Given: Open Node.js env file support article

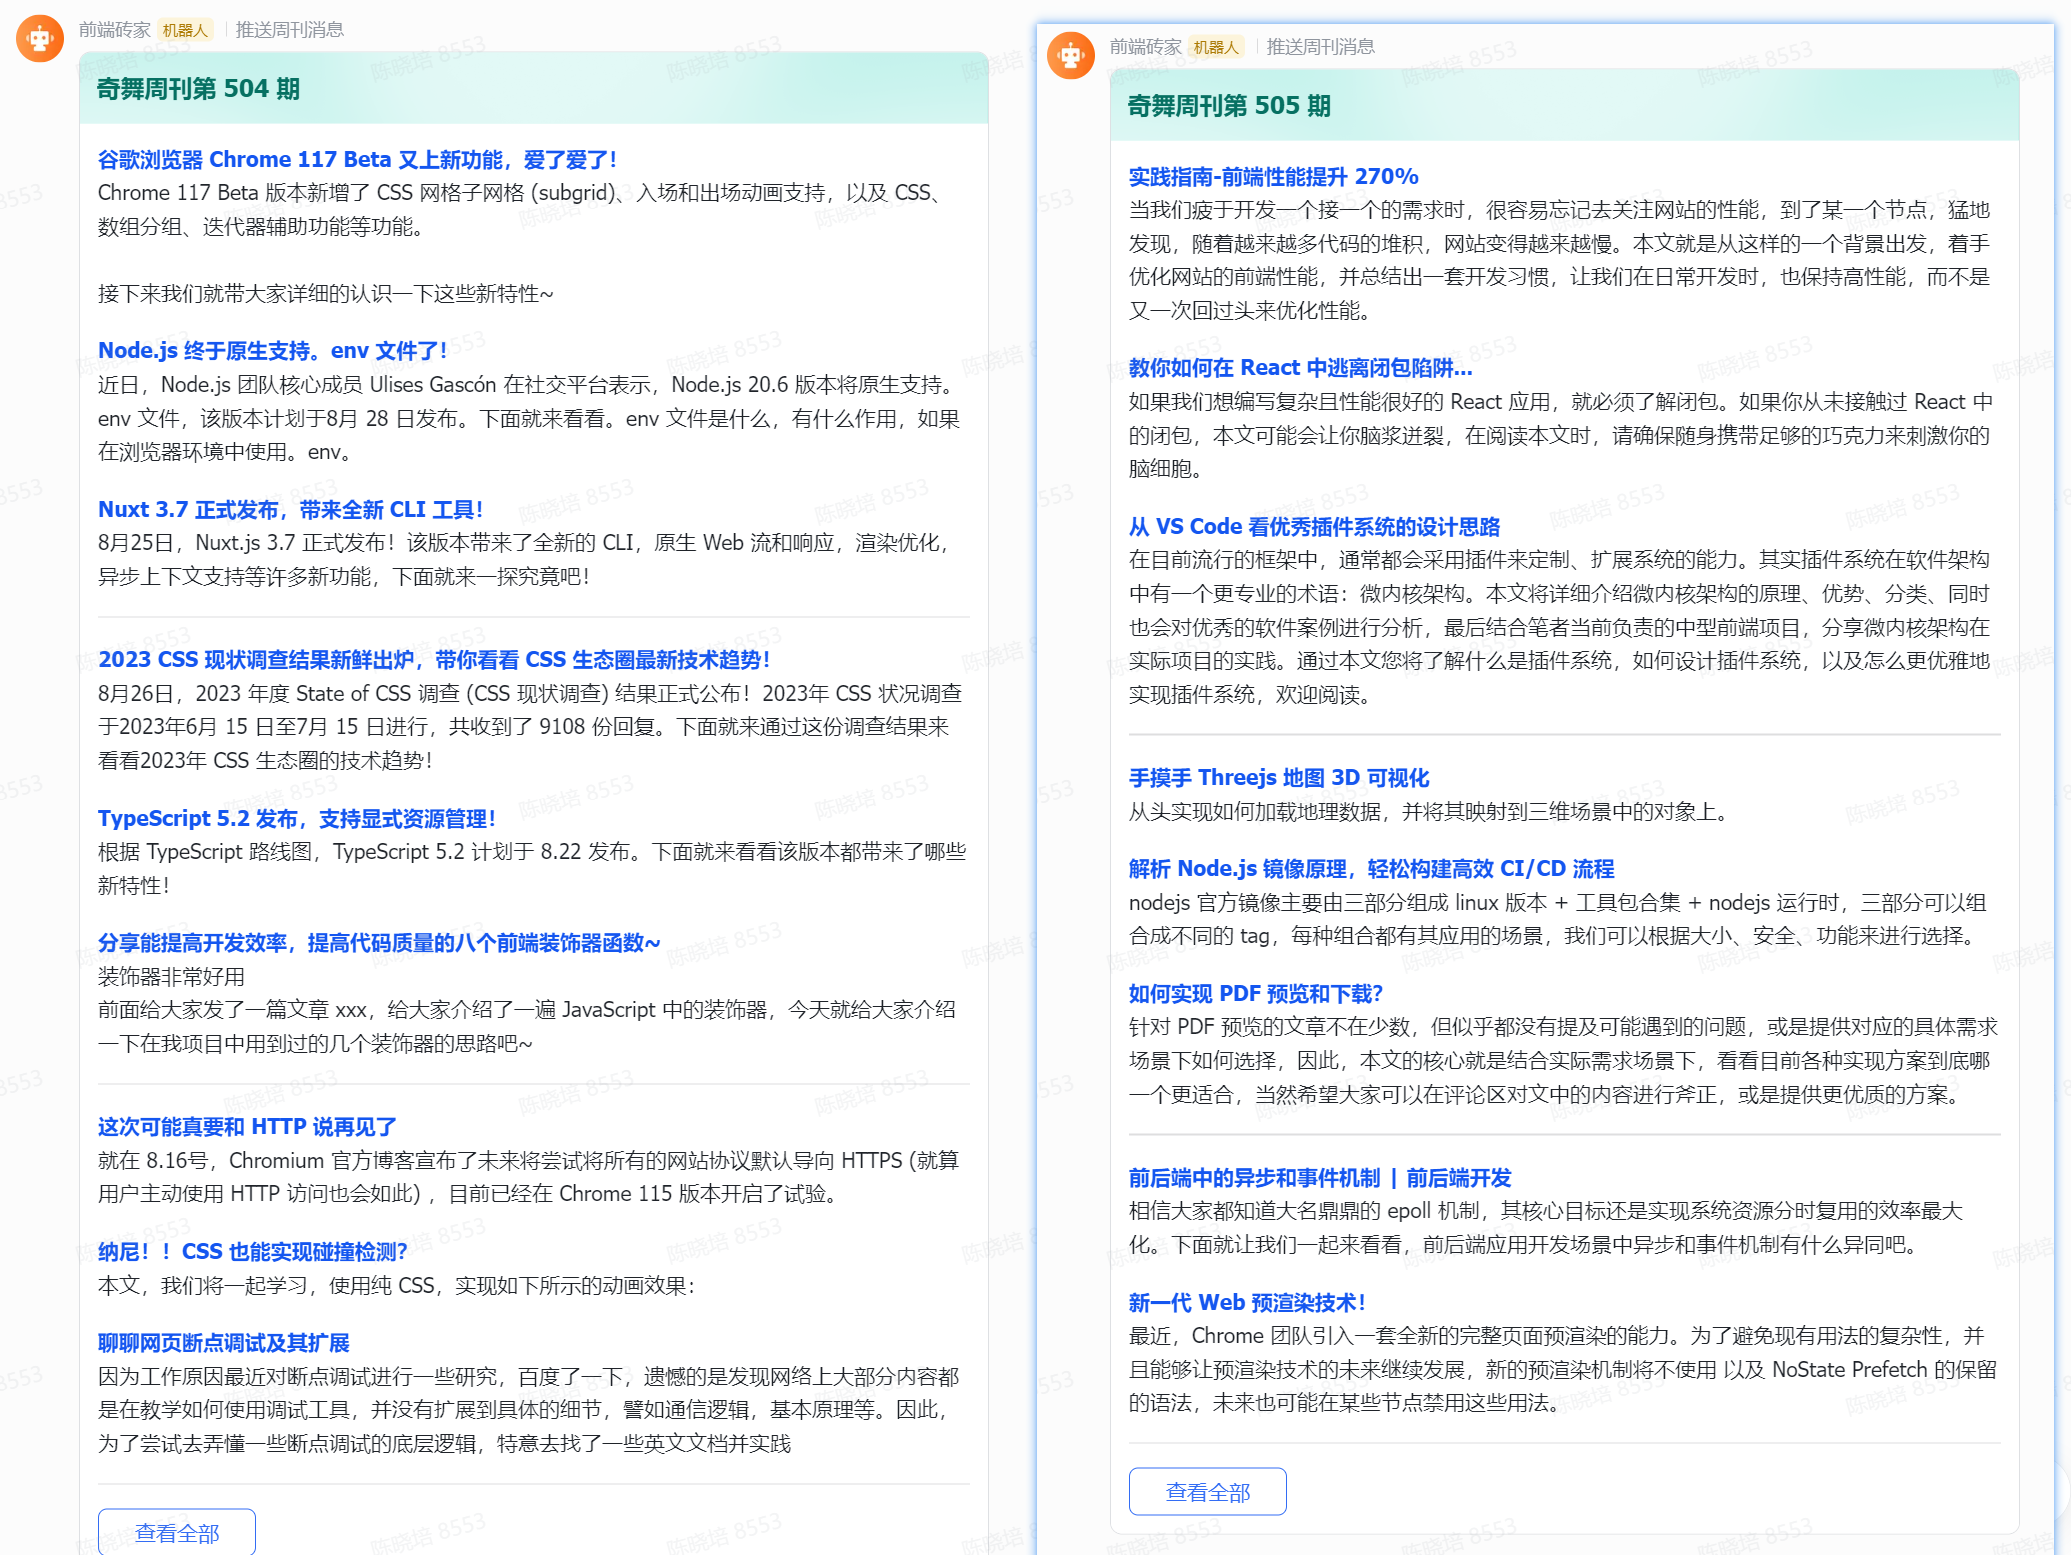Looking at the screenshot, I should pyautogui.click(x=272, y=350).
